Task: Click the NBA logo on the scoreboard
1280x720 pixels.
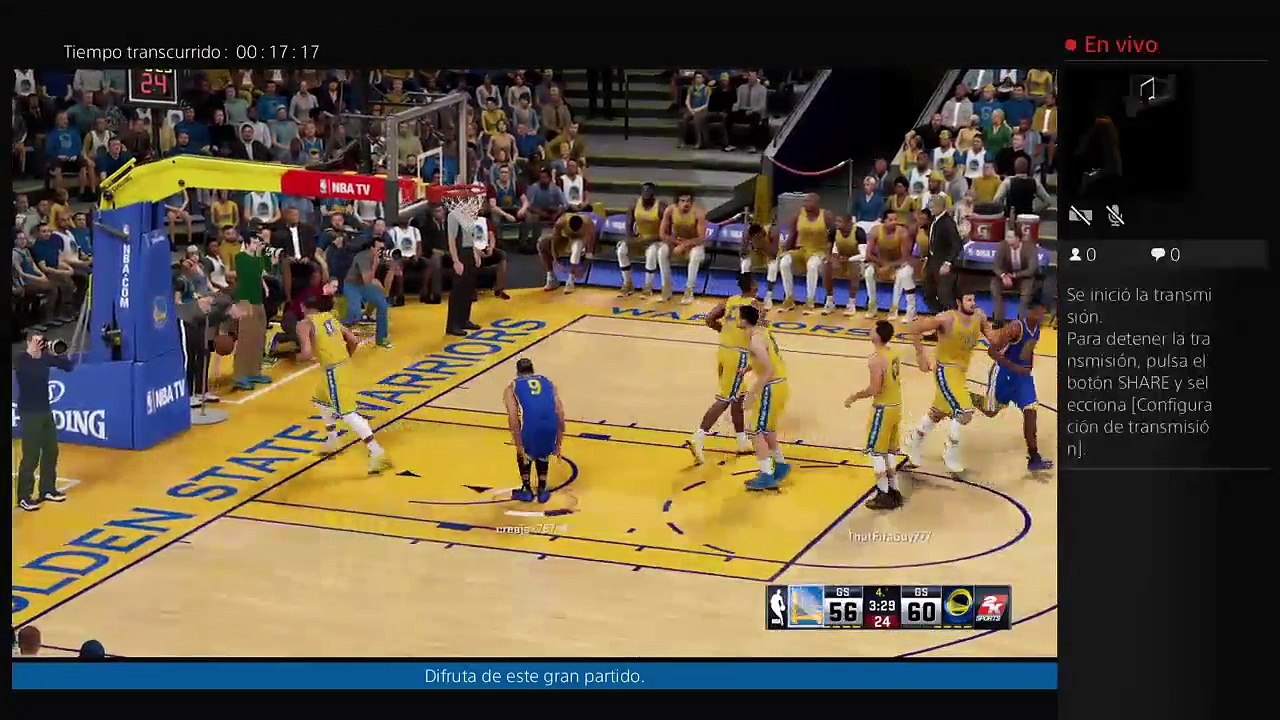Action: click(x=777, y=607)
